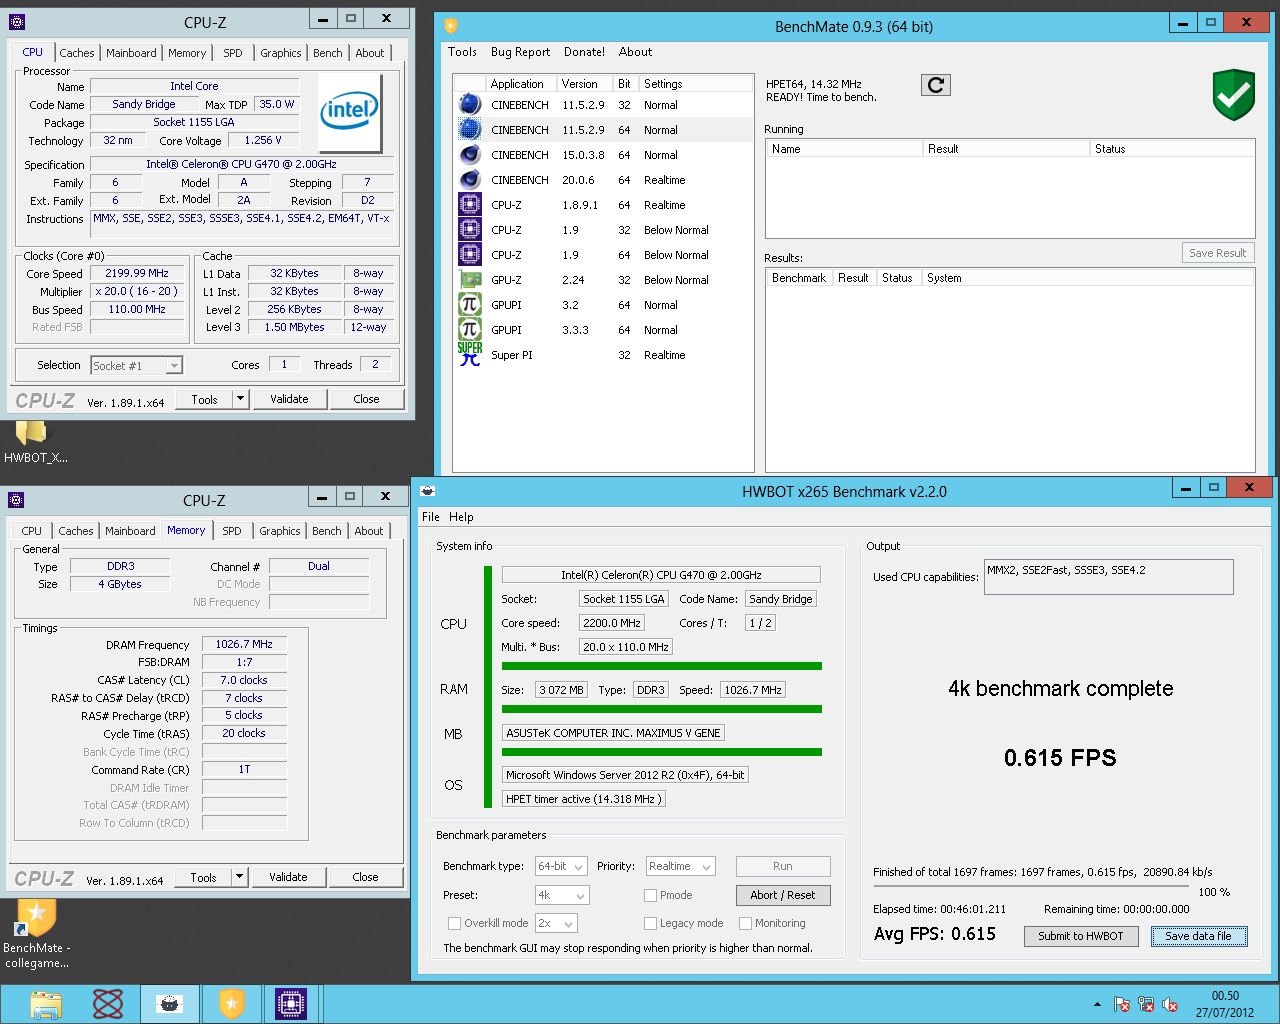Screen dimensions: 1280x1024
Task: Select CINEBENCH 15.0.3.8 icon in BenchMate
Action: point(469,154)
